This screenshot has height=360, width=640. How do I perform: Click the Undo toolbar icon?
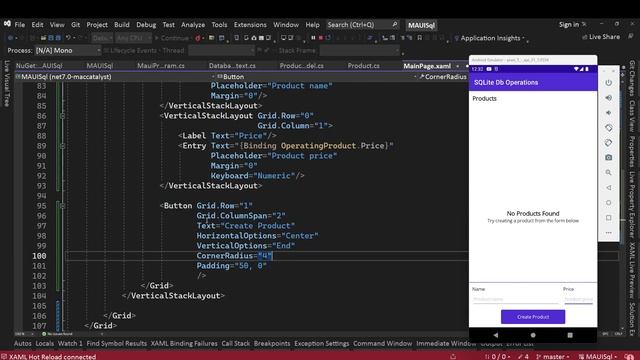pyautogui.click(x=69, y=38)
